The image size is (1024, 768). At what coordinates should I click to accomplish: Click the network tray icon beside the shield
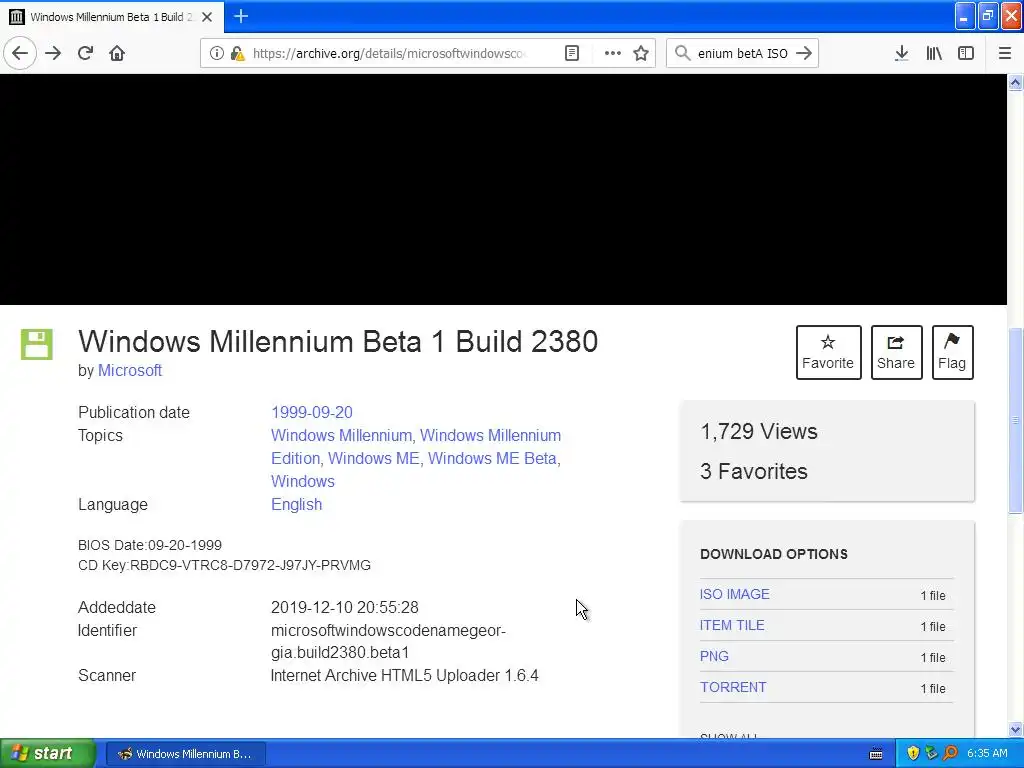point(931,754)
